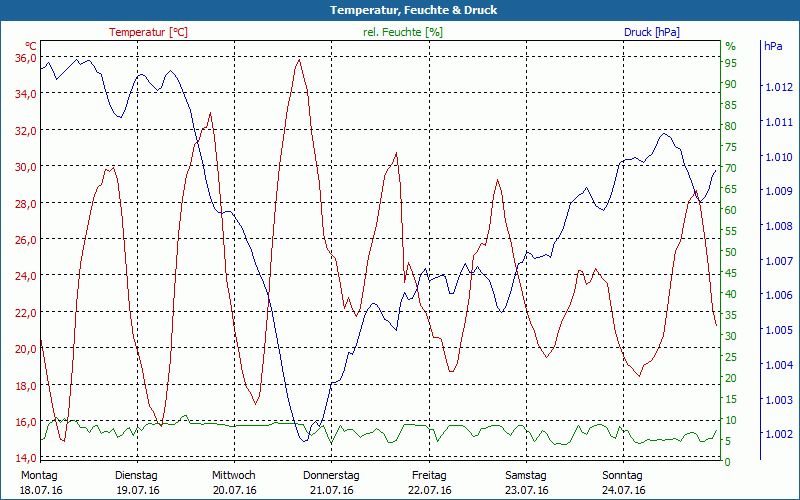Click the '1.012' pressure axis value
The height and width of the screenshot is (500, 800).
click(777, 88)
